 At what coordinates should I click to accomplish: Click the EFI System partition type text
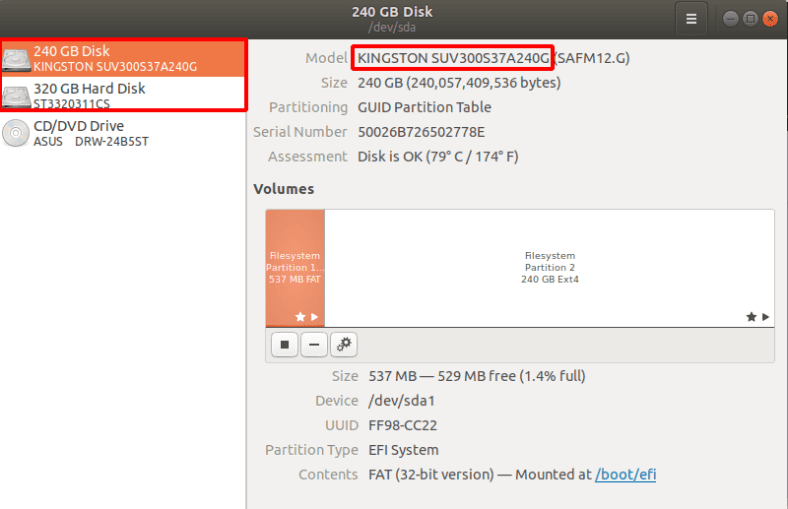pos(404,450)
